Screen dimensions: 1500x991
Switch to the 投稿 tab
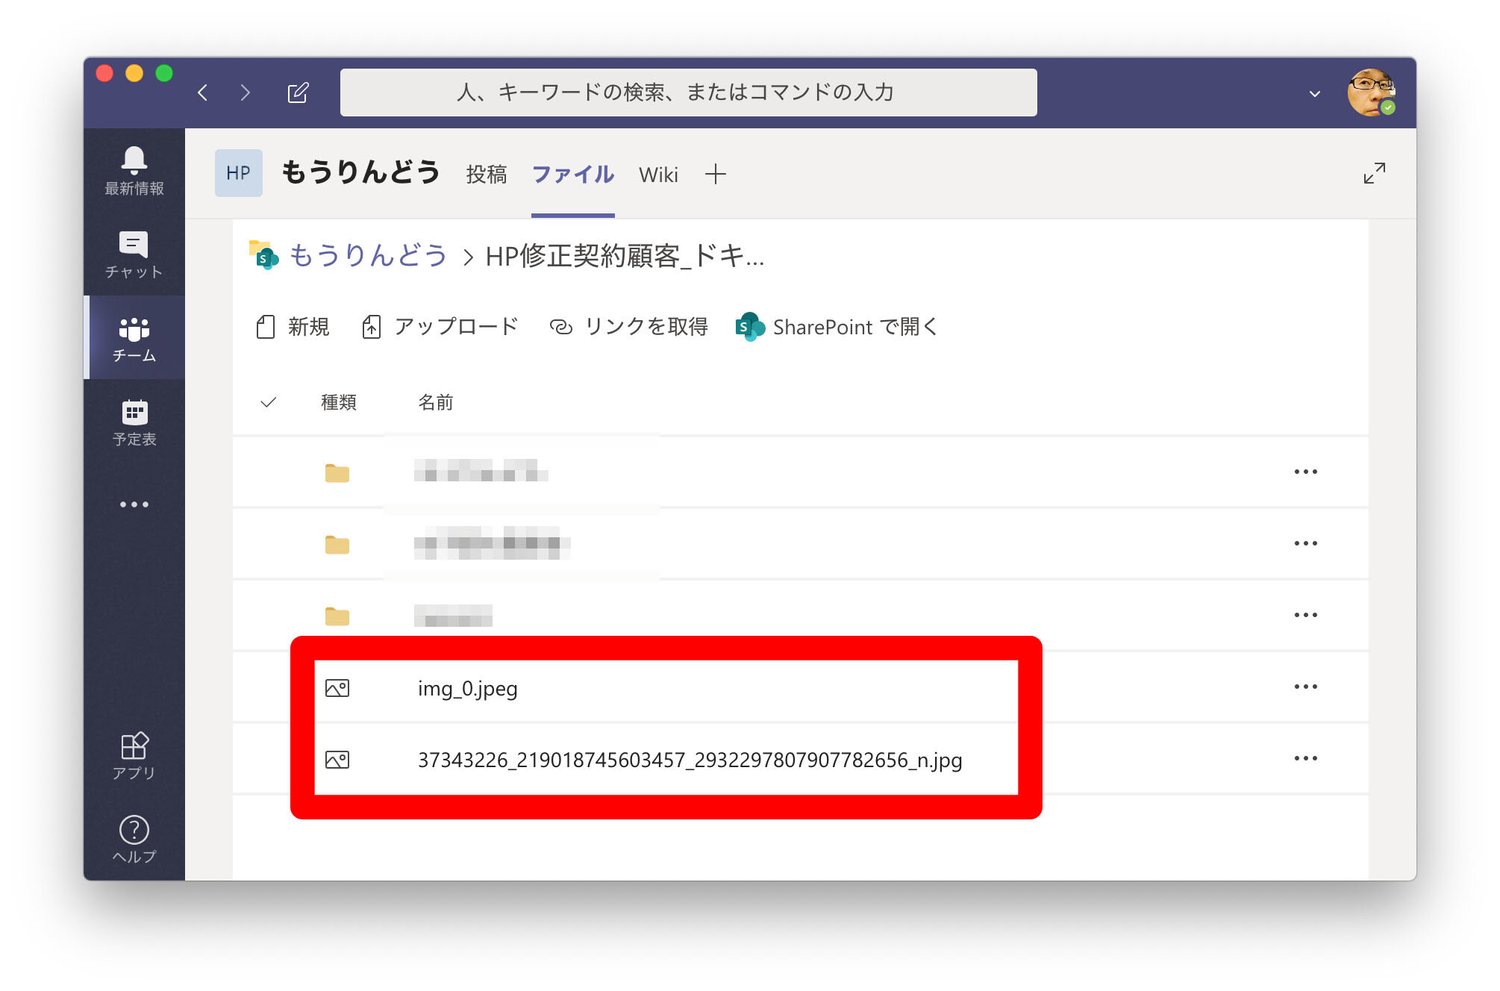coord(486,175)
